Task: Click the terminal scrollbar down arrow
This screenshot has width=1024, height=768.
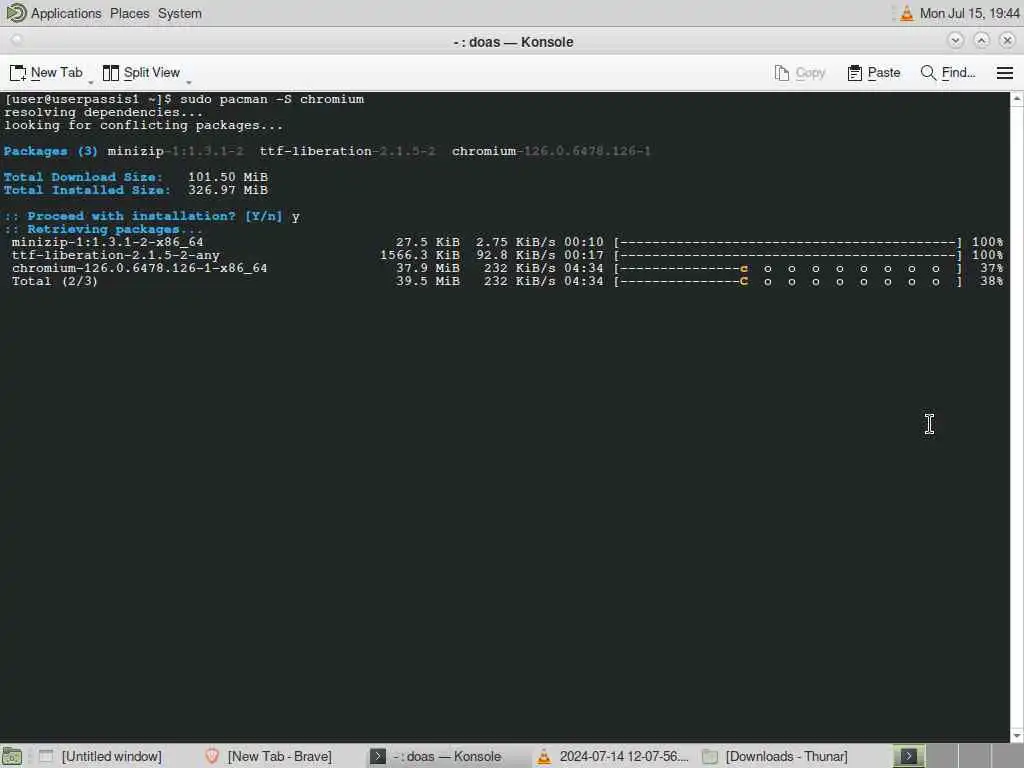Action: (1017, 735)
